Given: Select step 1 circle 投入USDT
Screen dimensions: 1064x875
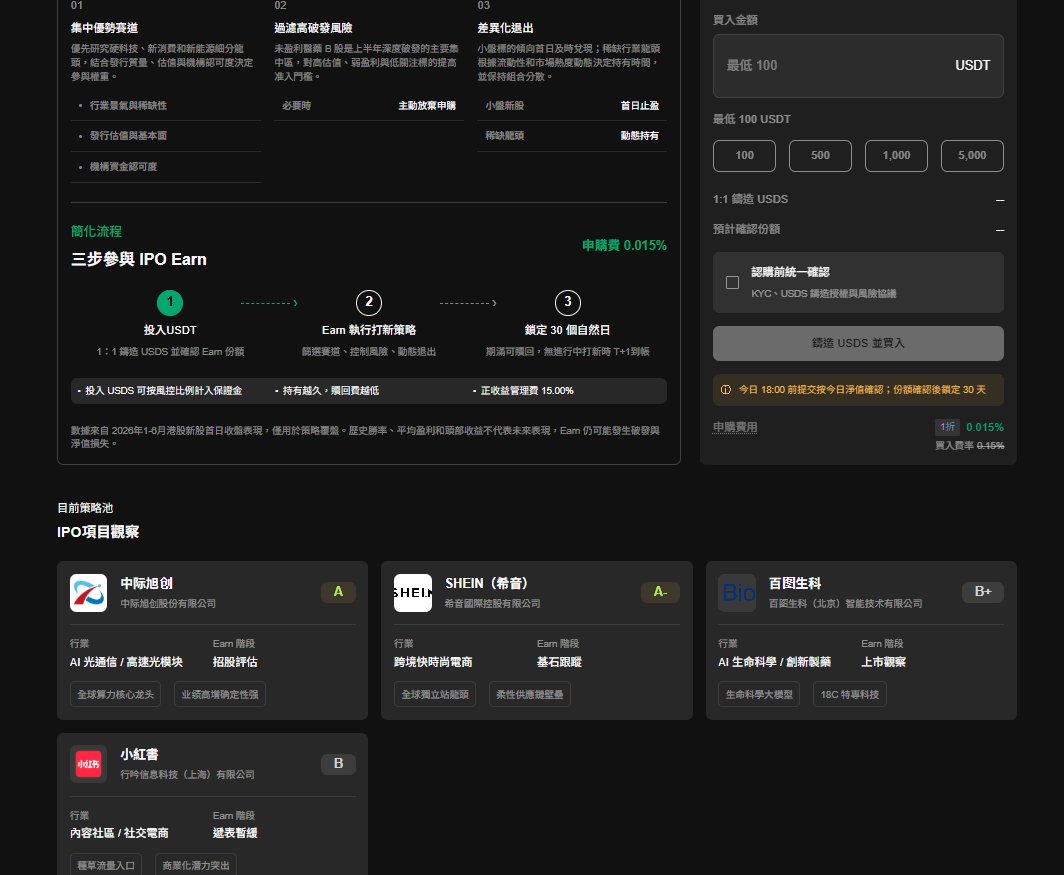Looking at the screenshot, I should (x=170, y=302).
